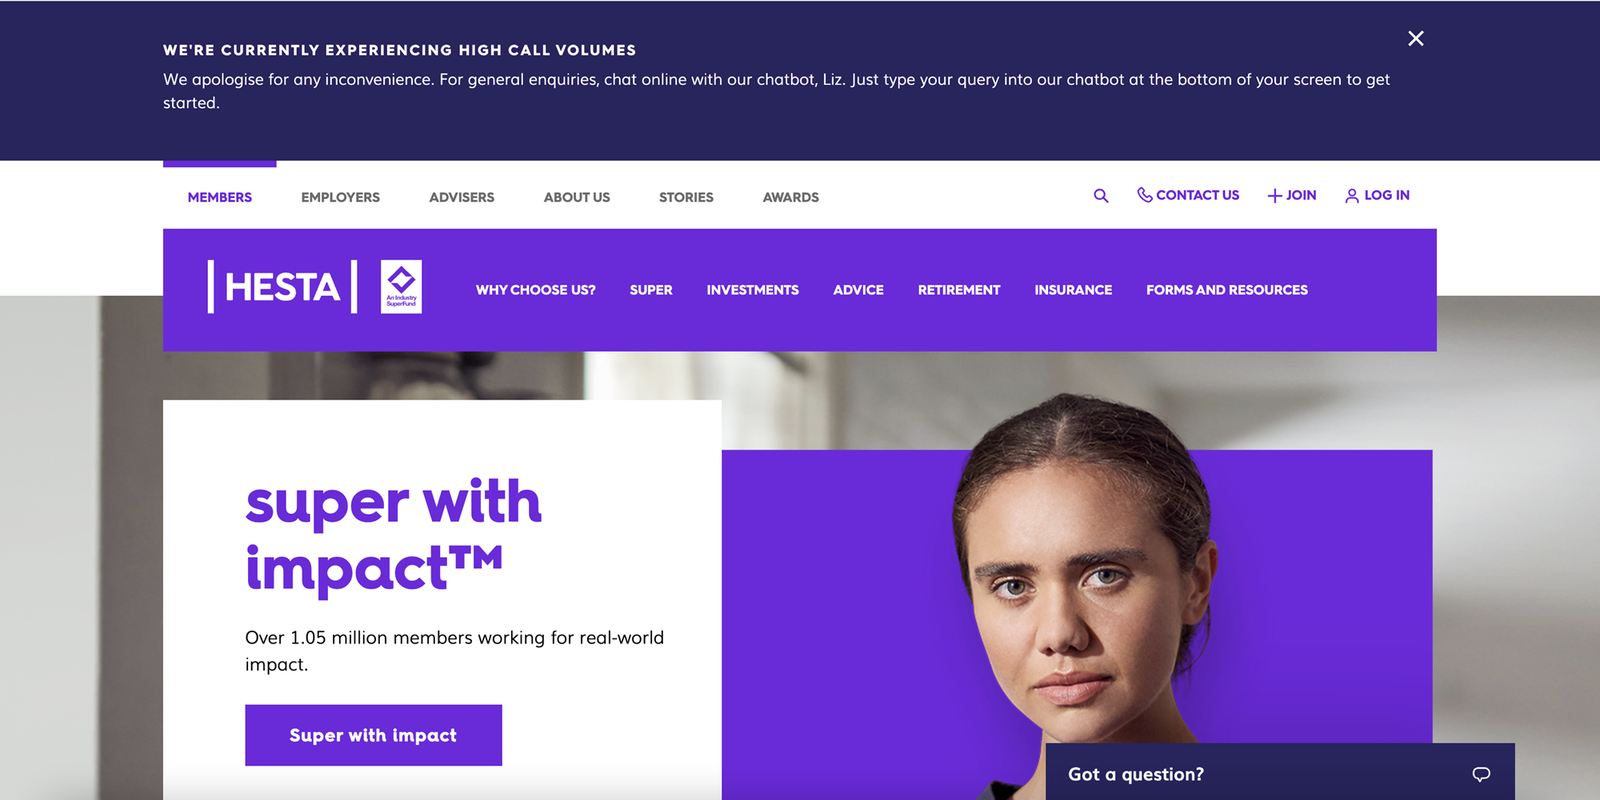
Task: Click the Industry SuperFund diamond badge
Action: coord(401,287)
